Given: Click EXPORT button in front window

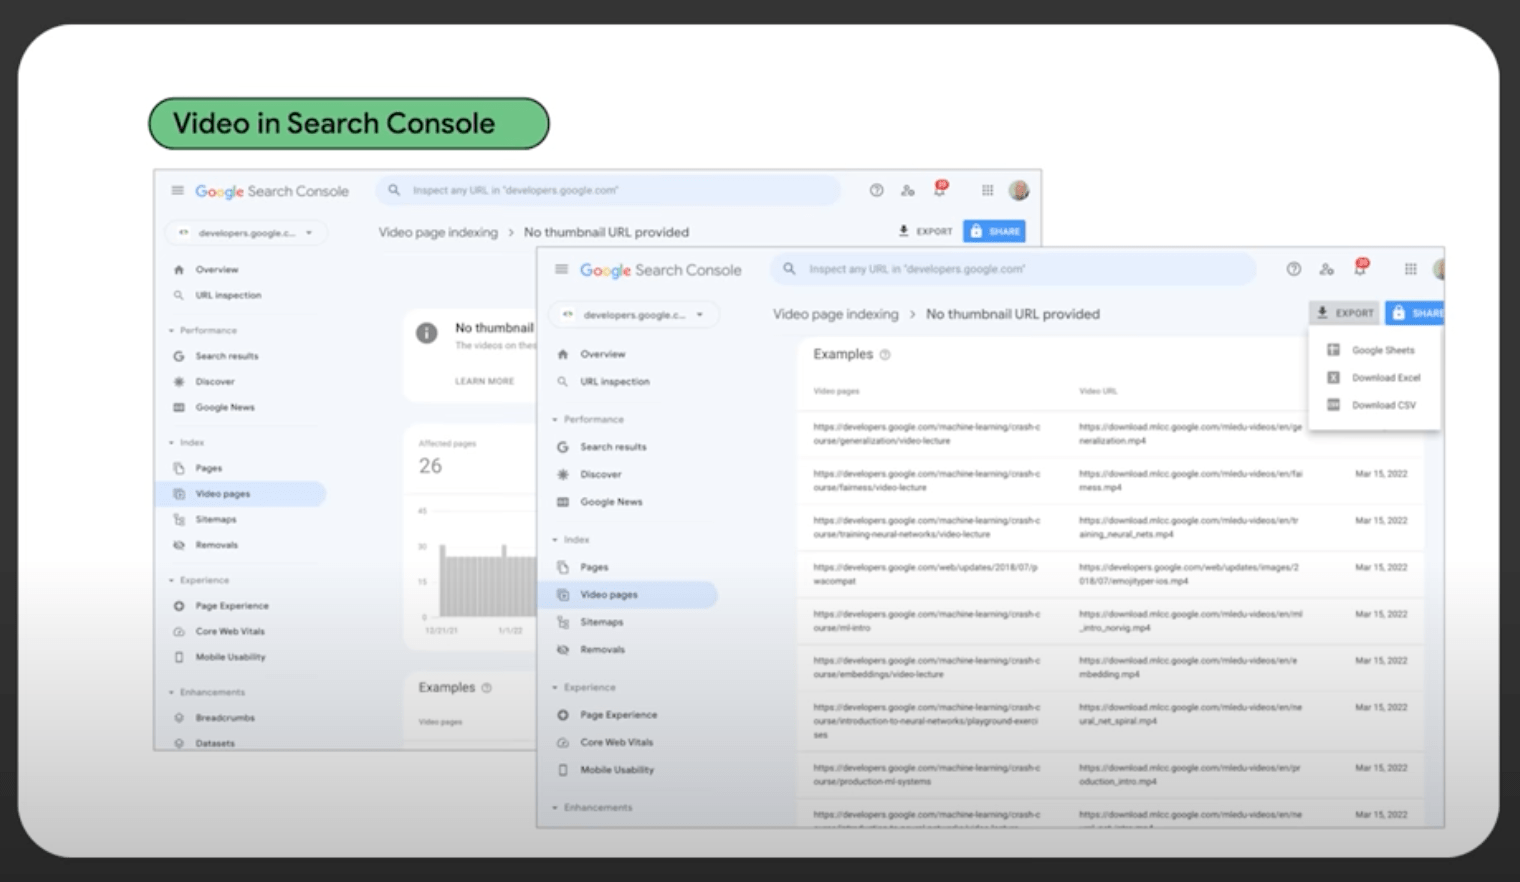Looking at the screenshot, I should coord(1344,313).
